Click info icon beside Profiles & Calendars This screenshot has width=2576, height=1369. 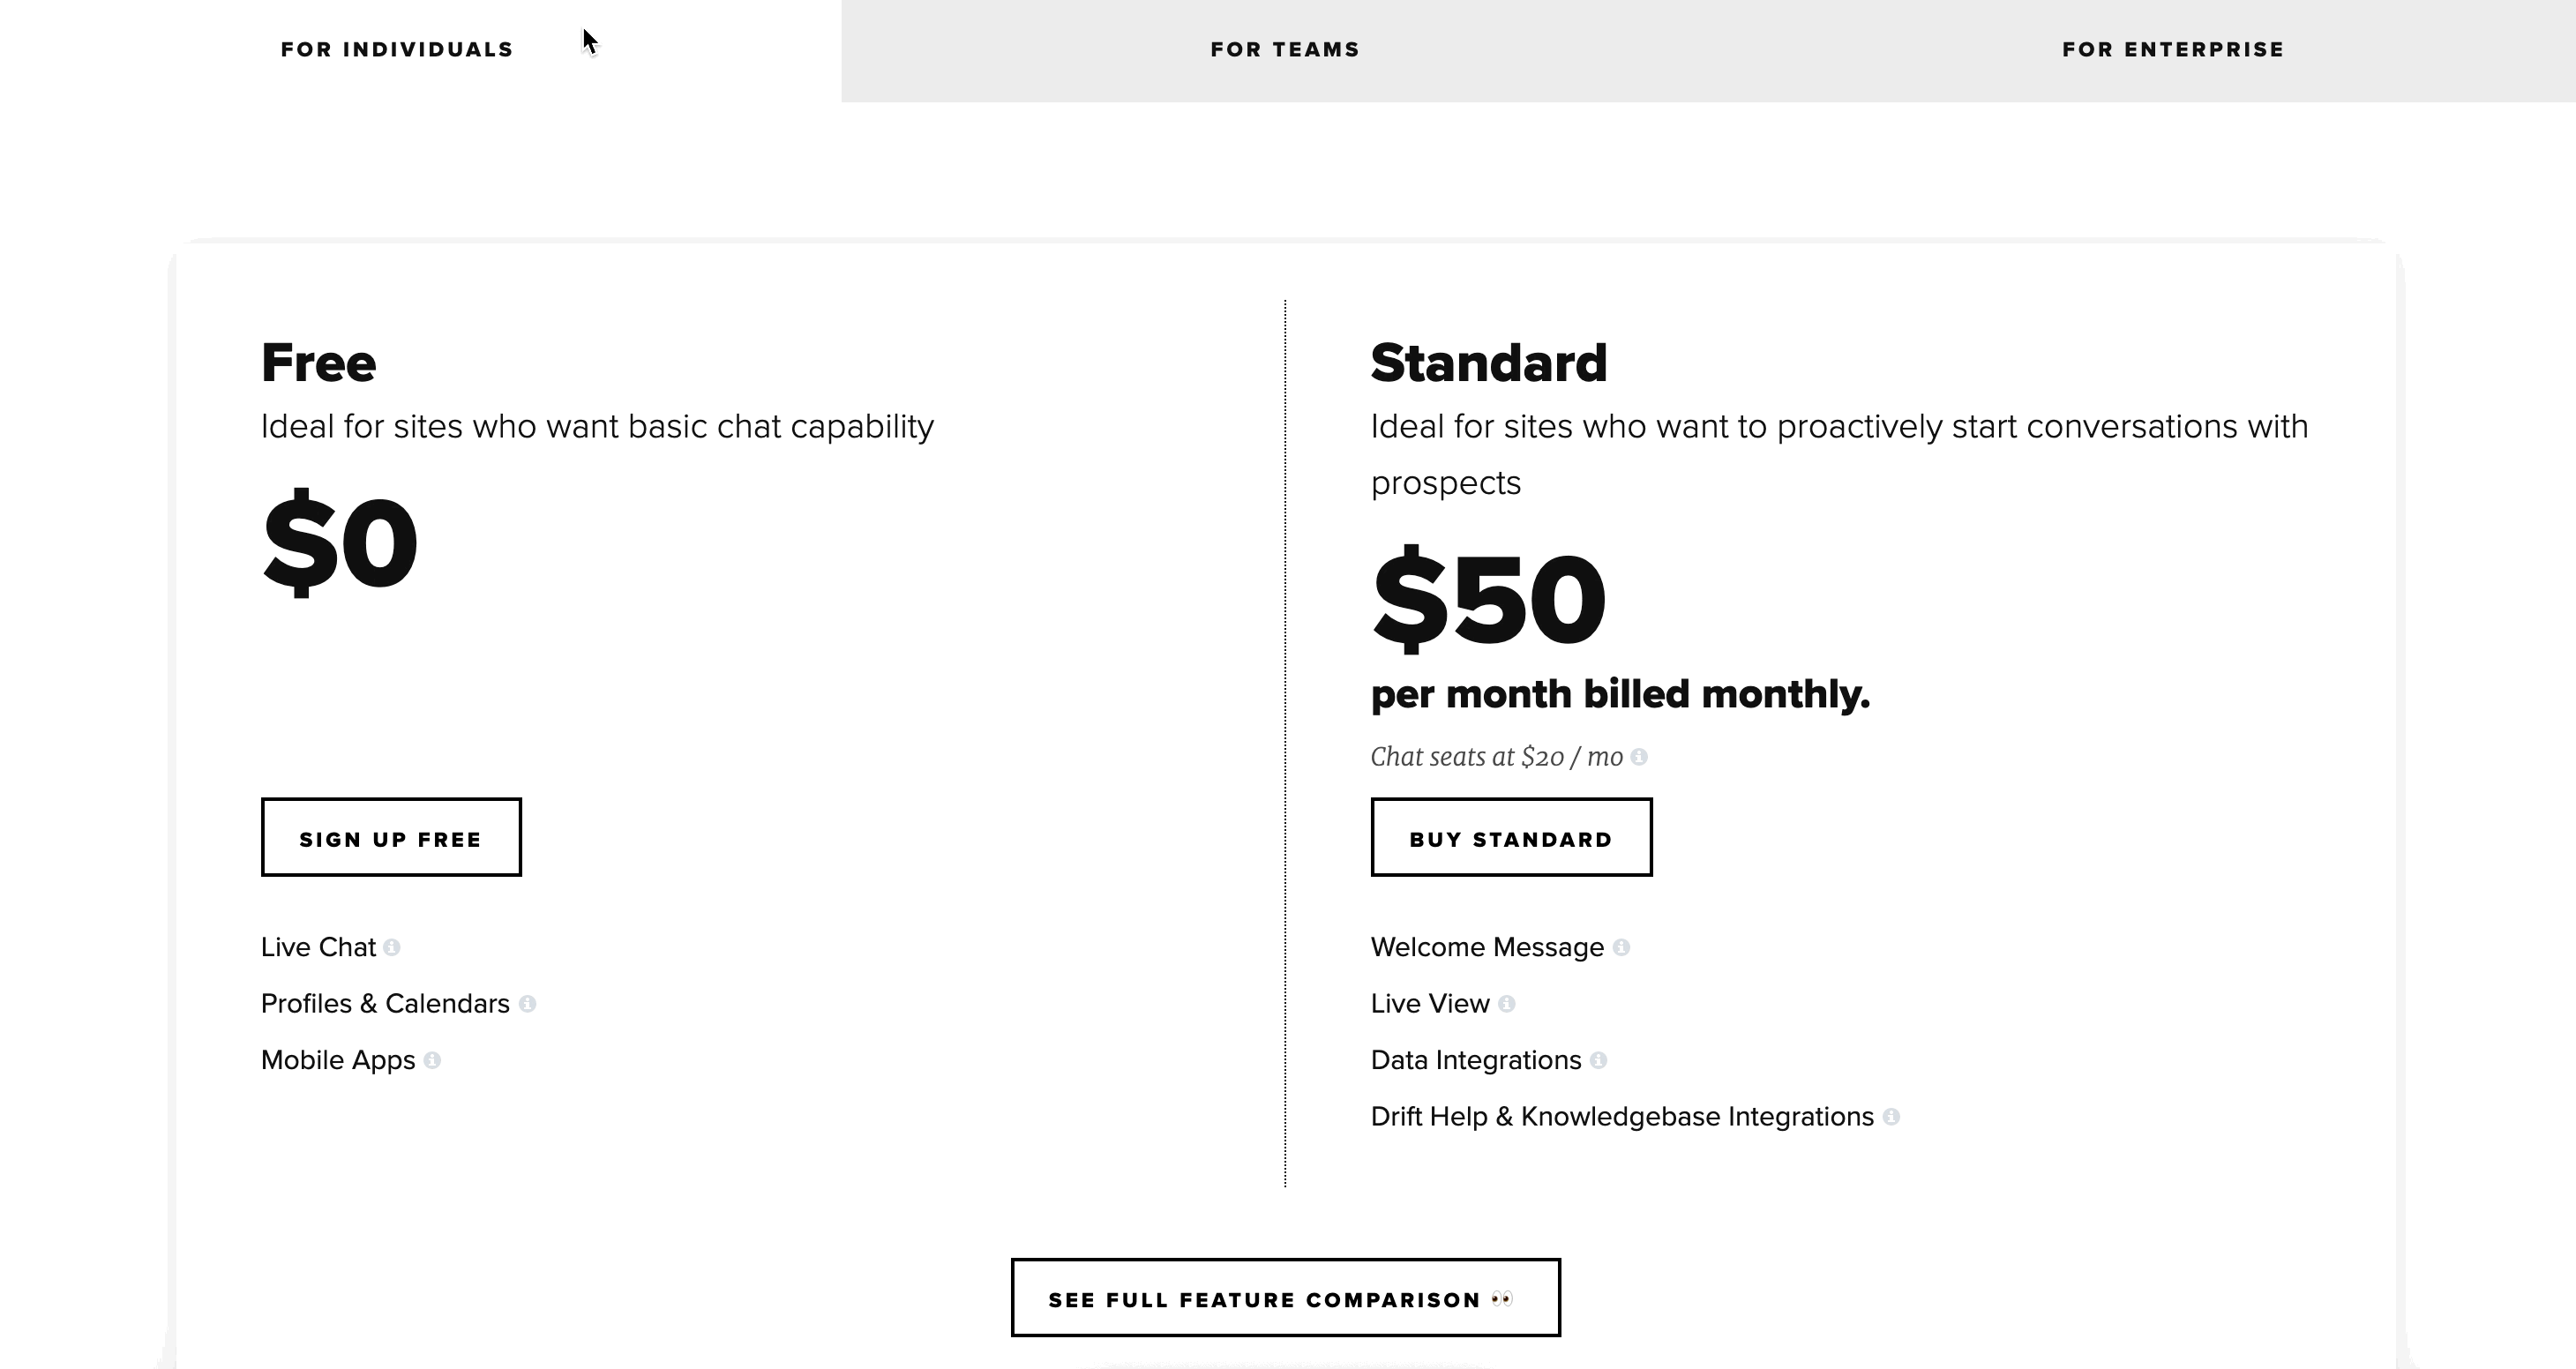[527, 1003]
